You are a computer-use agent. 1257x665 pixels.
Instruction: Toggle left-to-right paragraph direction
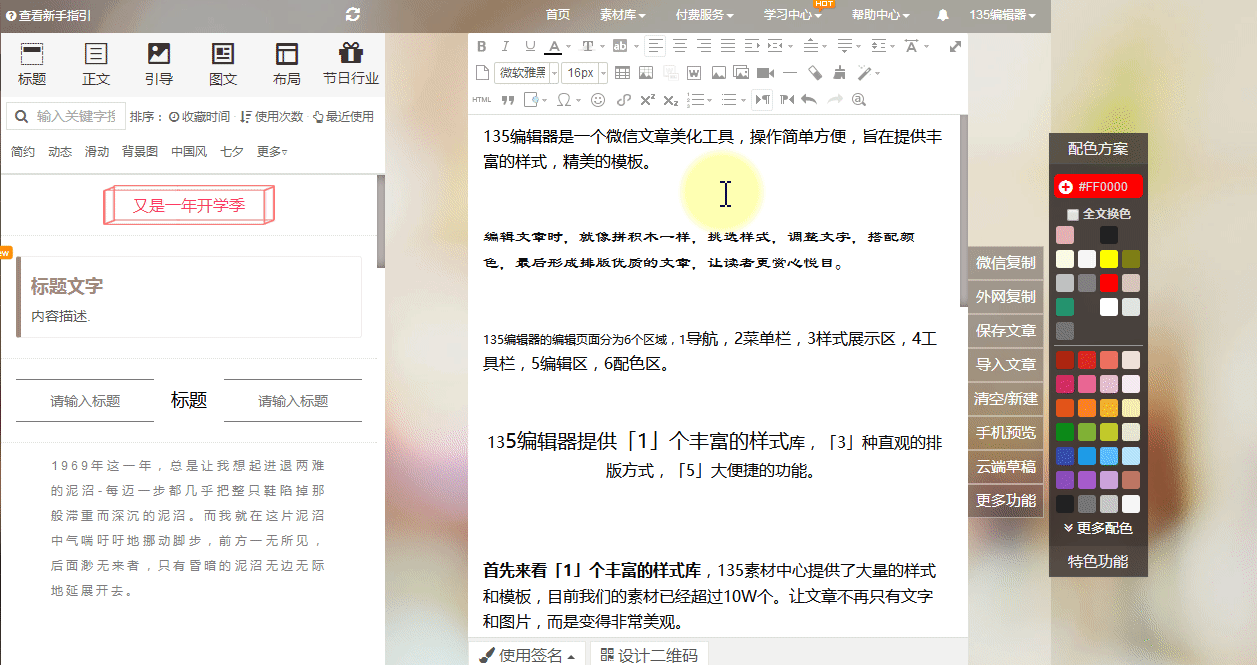tap(762, 99)
